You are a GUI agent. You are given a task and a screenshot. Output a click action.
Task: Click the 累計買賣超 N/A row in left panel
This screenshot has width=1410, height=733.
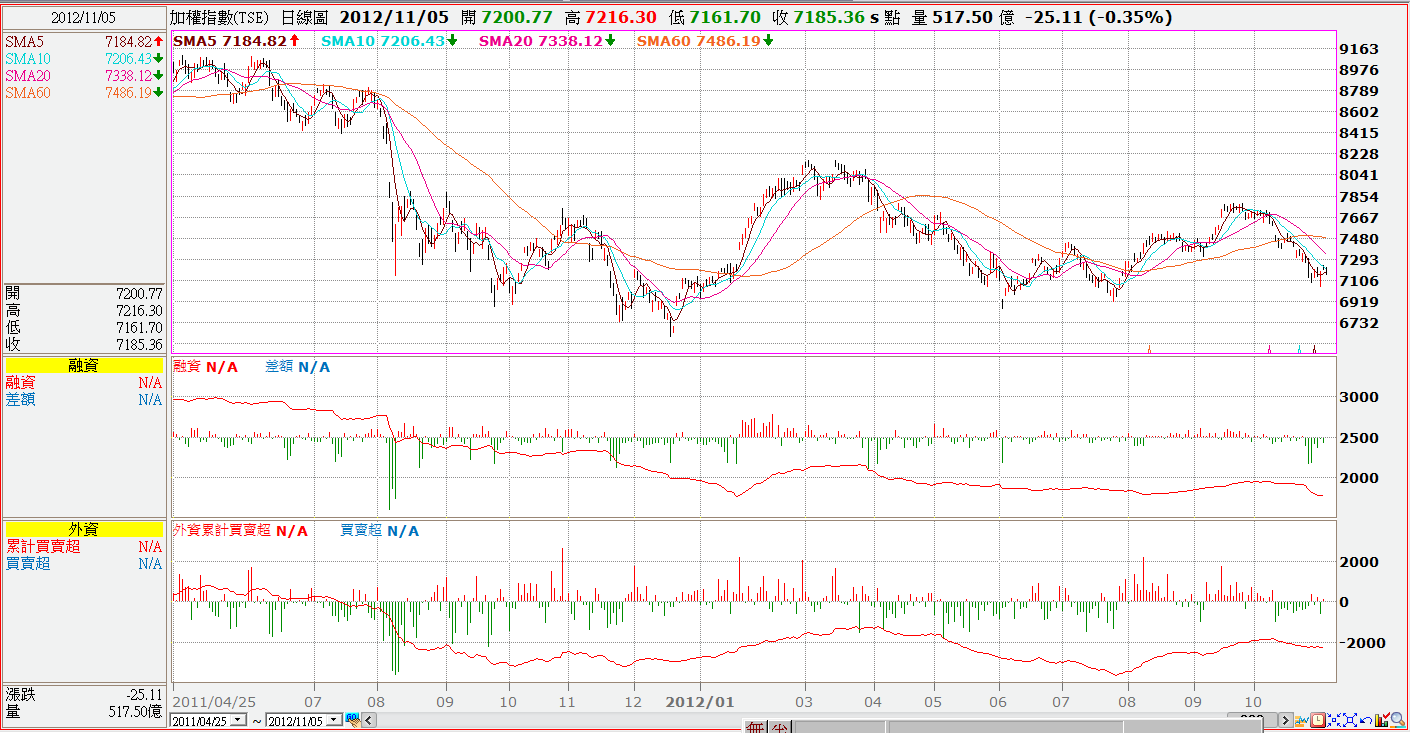(84, 546)
